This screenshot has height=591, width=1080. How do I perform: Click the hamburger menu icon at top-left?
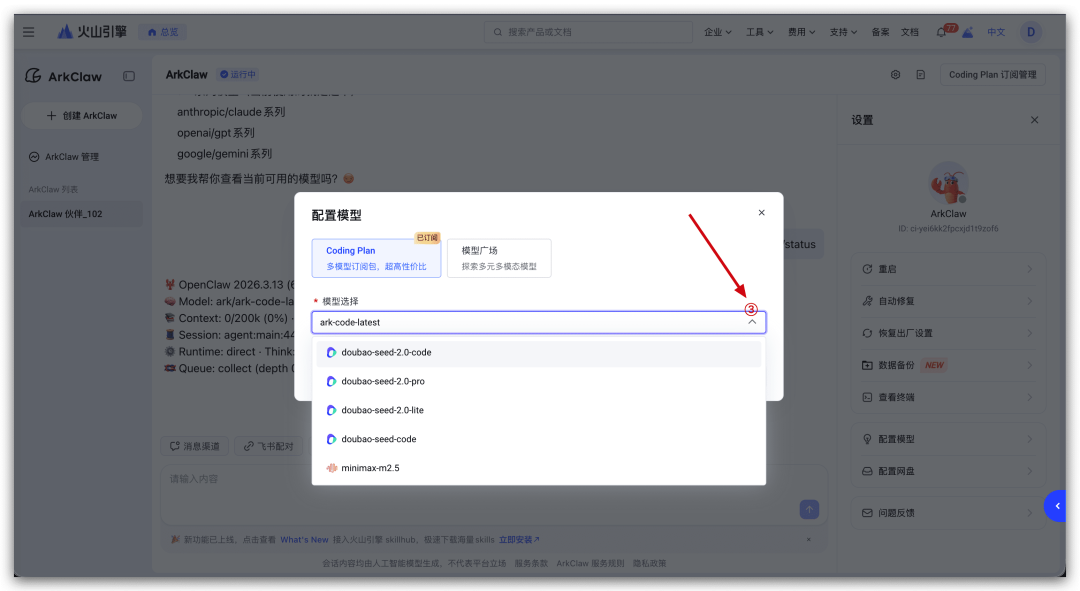click(x=28, y=32)
